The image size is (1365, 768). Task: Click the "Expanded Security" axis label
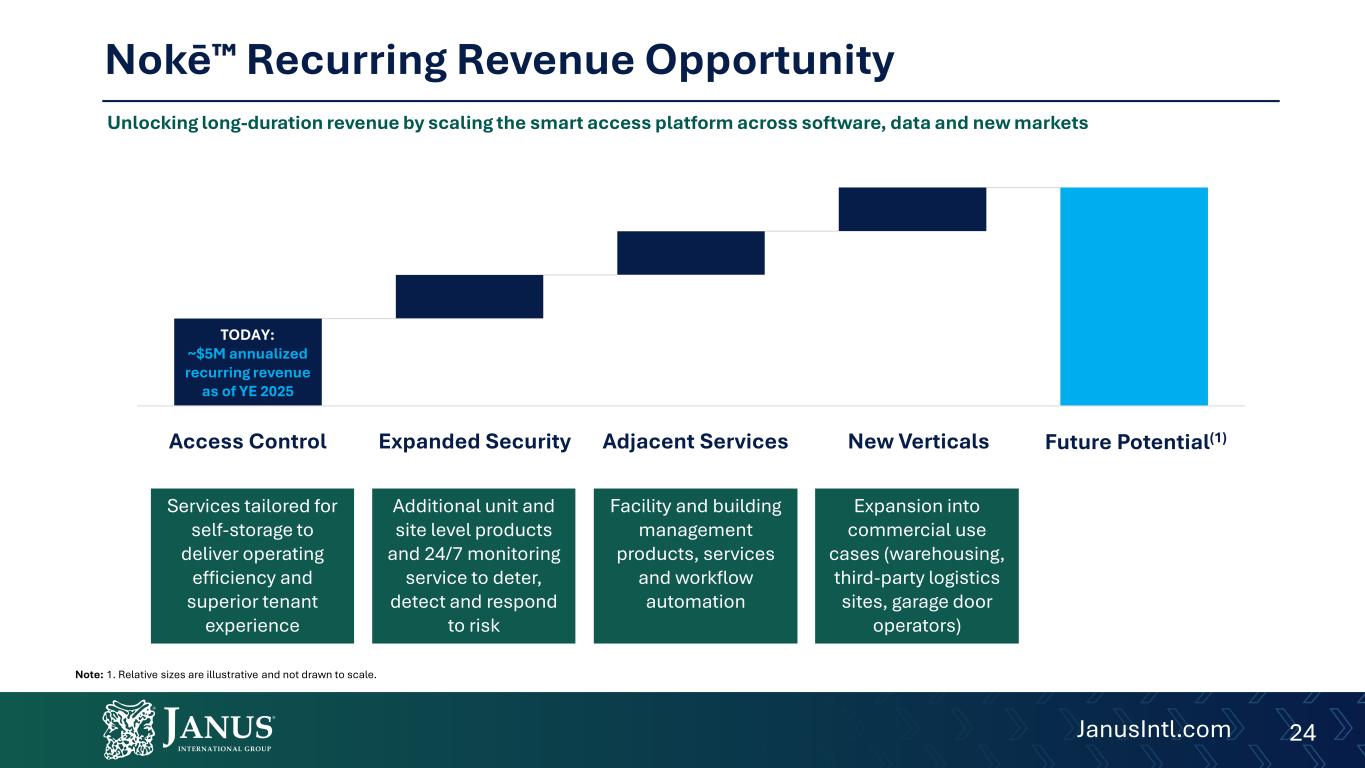click(x=475, y=441)
